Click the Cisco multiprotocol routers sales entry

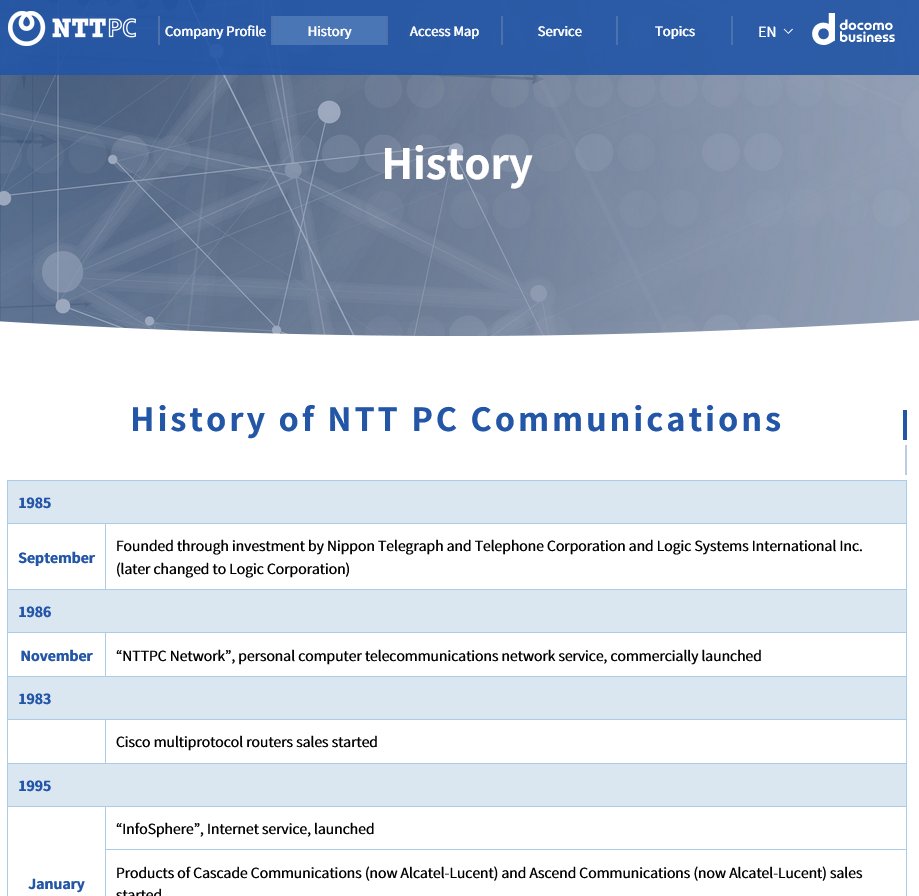(x=506, y=741)
